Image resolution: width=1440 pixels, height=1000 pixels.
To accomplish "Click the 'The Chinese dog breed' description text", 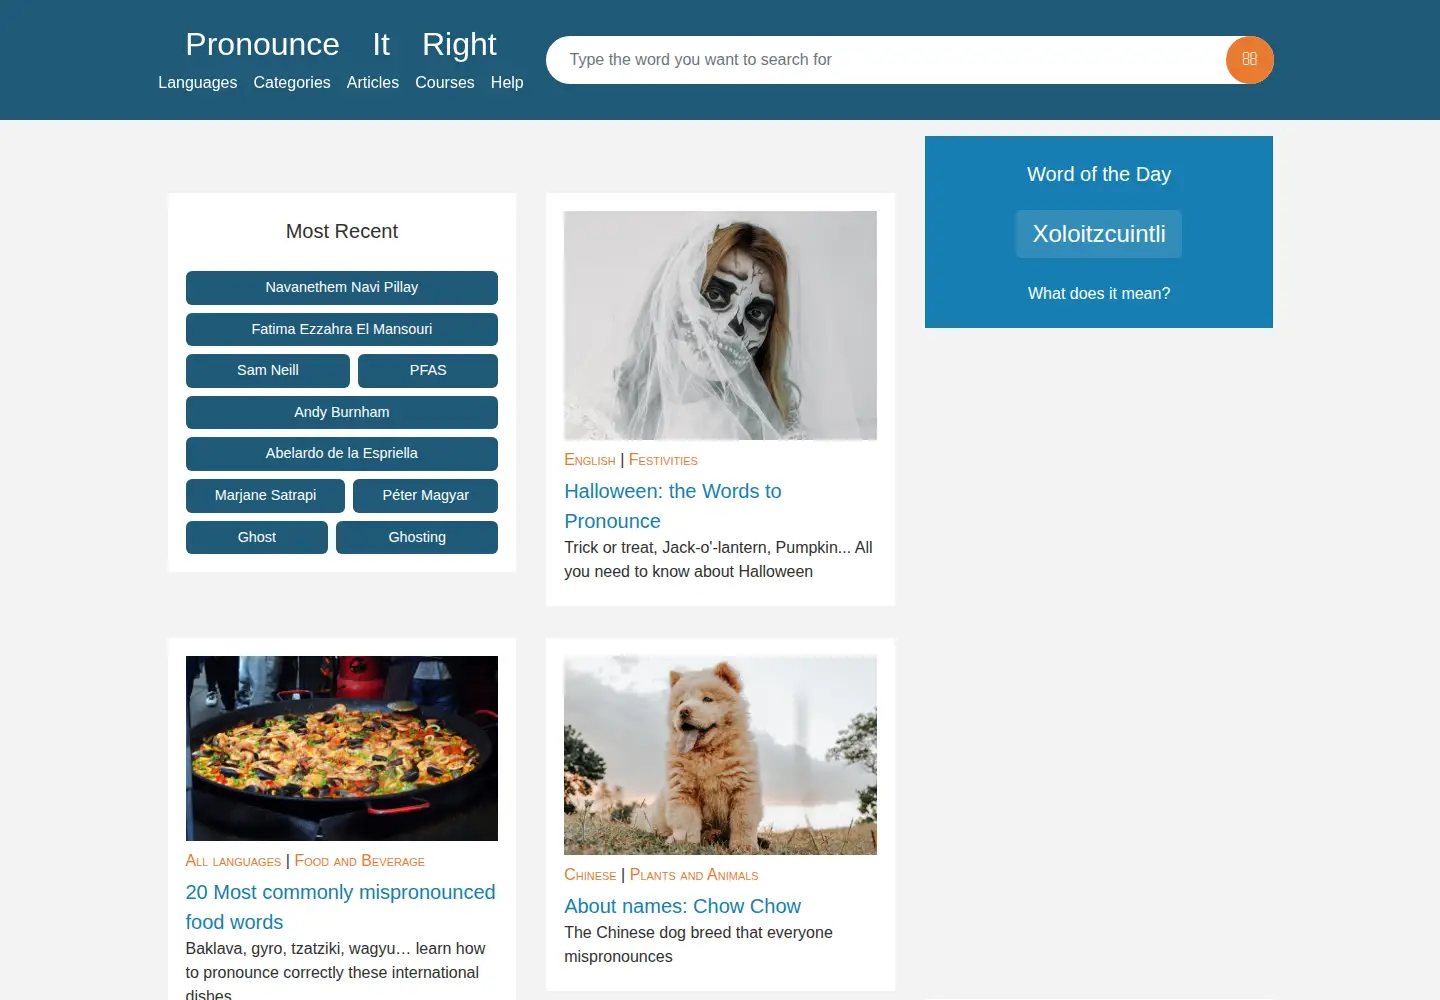I will (698, 944).
